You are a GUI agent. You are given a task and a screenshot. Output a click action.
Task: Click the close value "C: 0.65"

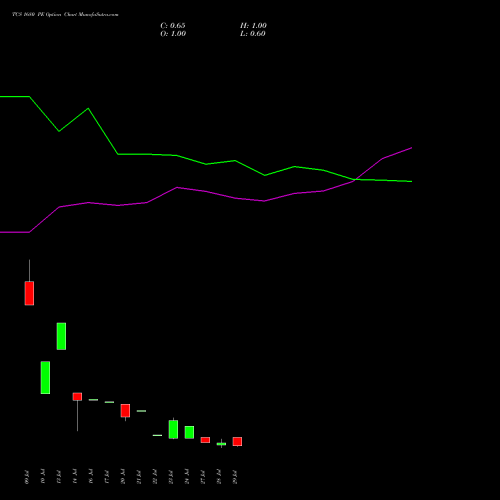[173, 26]
